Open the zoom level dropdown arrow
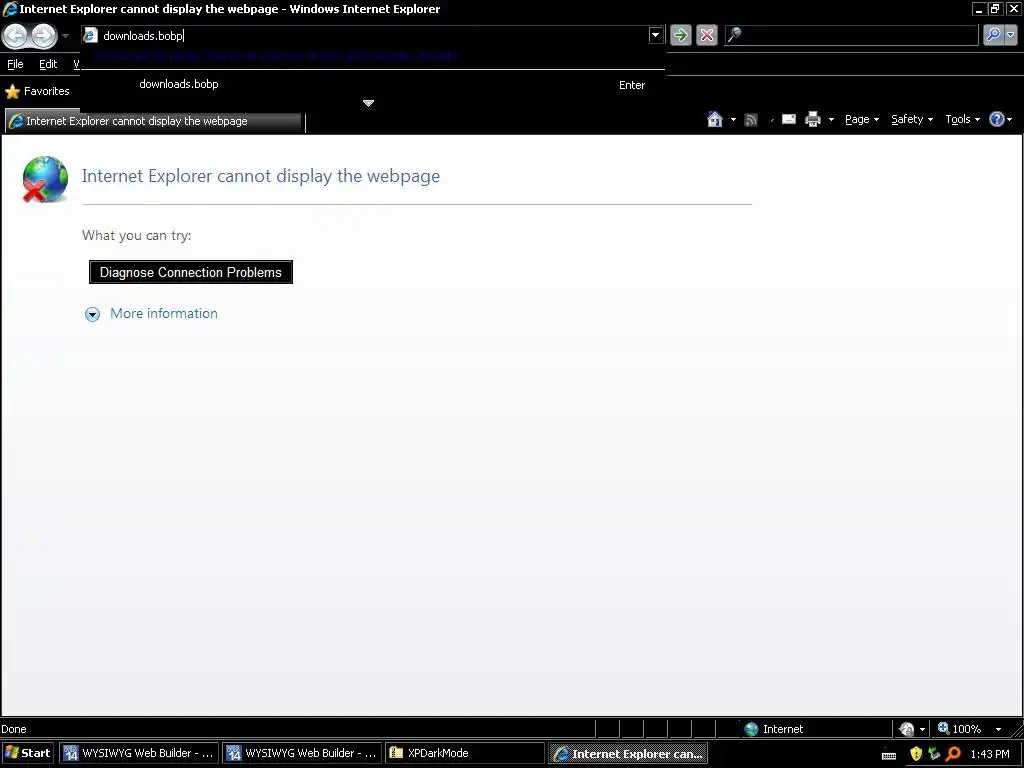 pyautogui.click(x=999, y=729)
